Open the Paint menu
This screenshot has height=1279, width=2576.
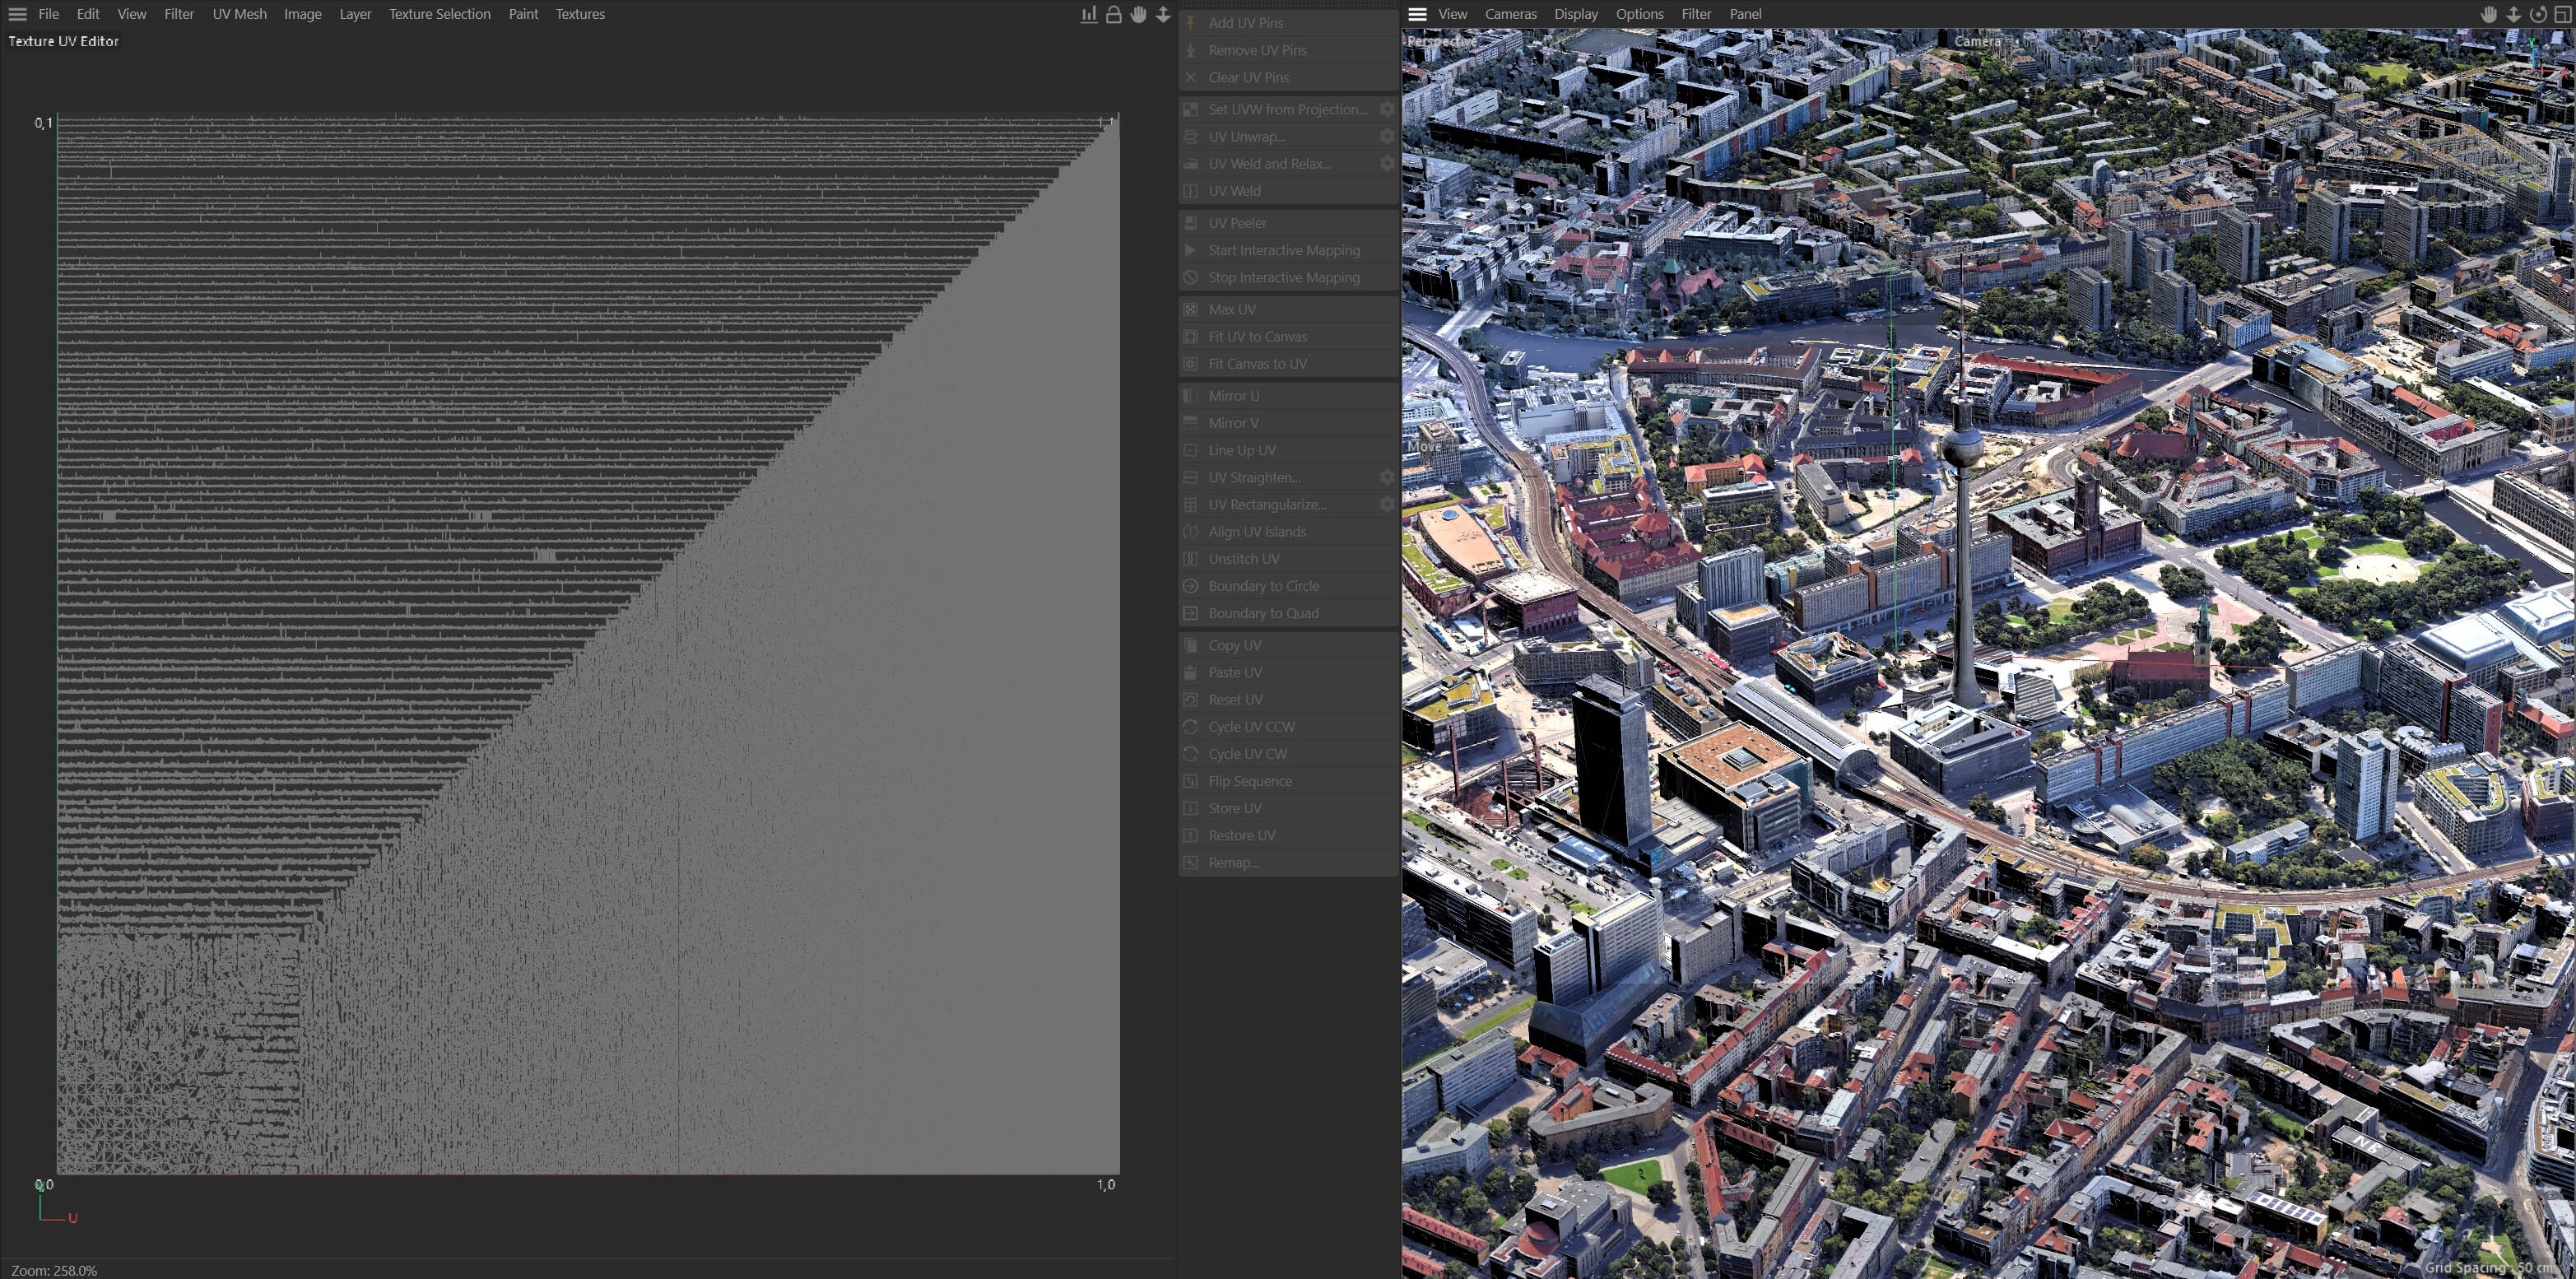[x=523, y=14]
